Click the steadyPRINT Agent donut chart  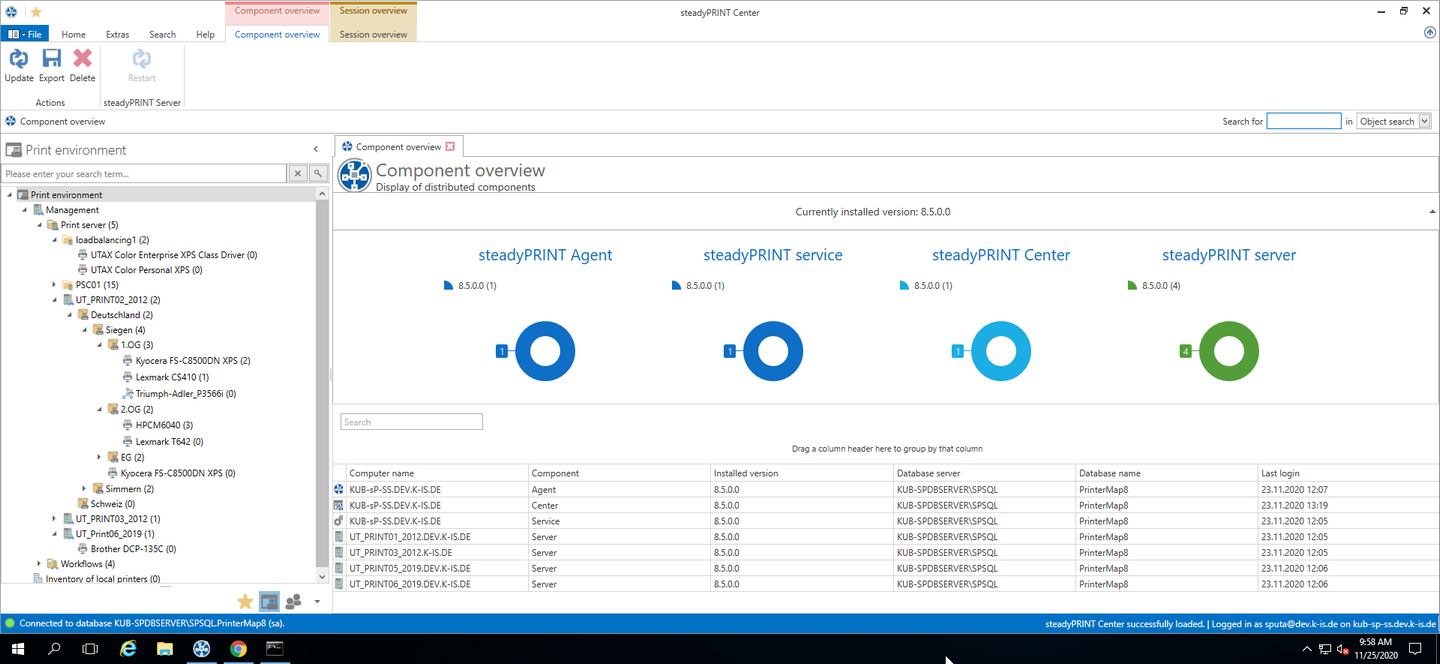[x=545, y=351]
